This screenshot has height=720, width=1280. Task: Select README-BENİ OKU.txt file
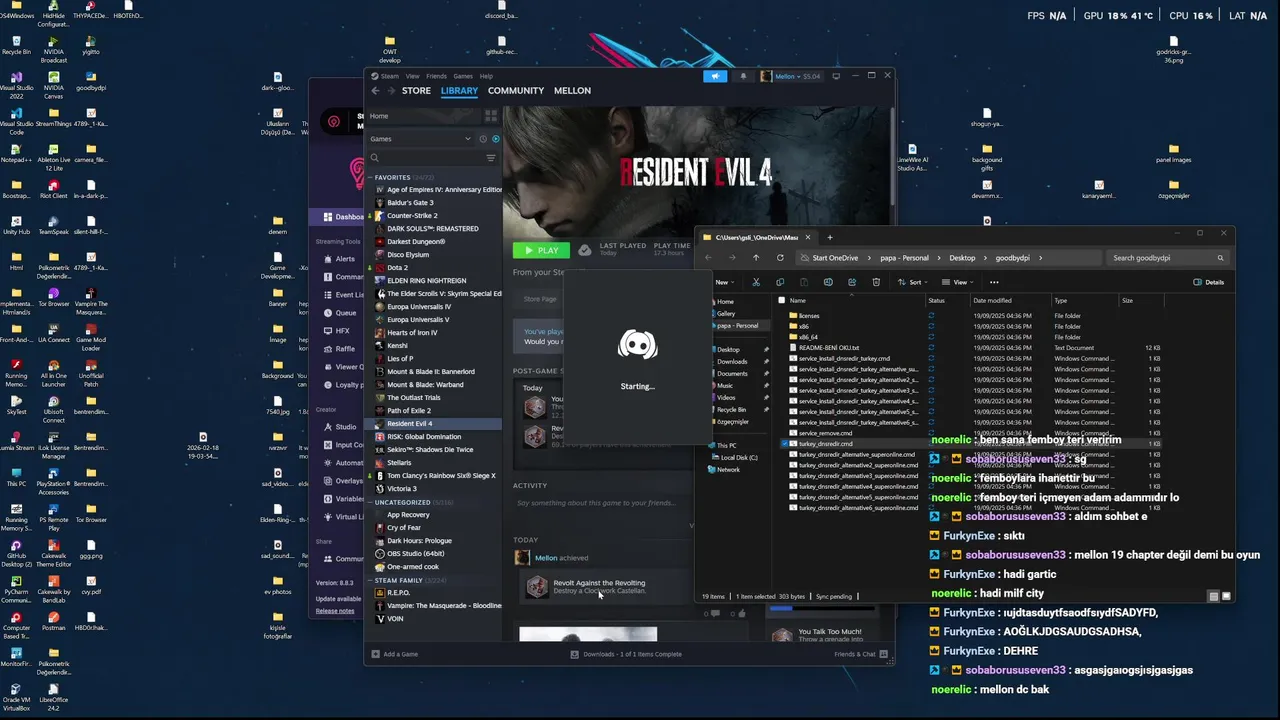coord(828,348)
